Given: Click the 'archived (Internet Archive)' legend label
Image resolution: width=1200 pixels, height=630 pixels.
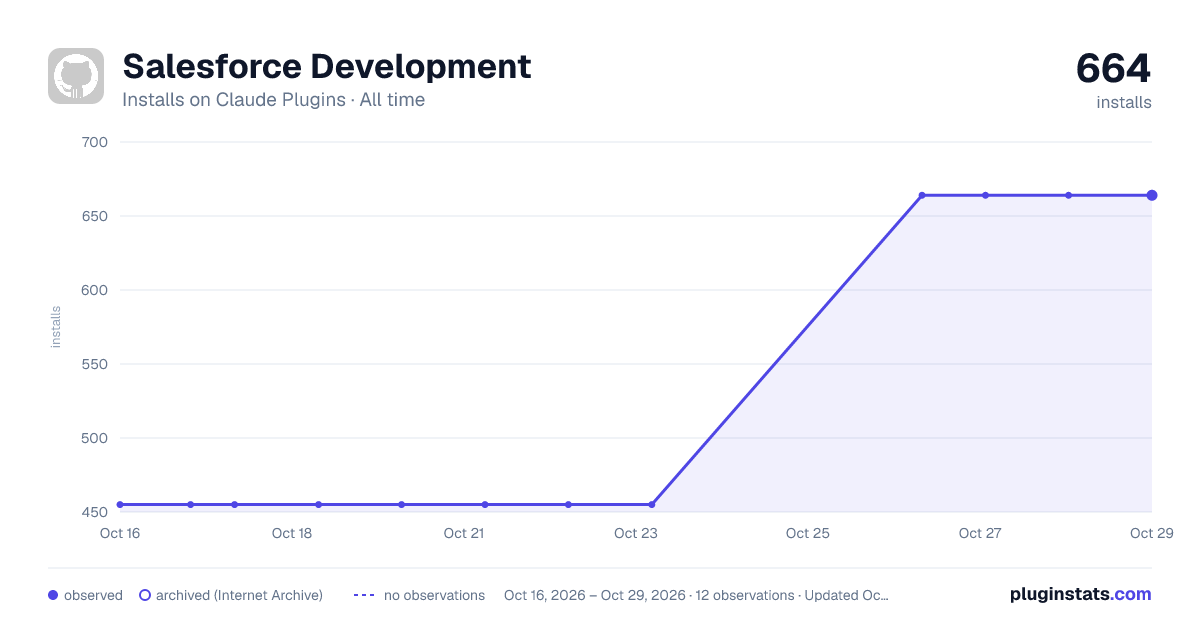Looking at the screenshot, I should 239,595.
